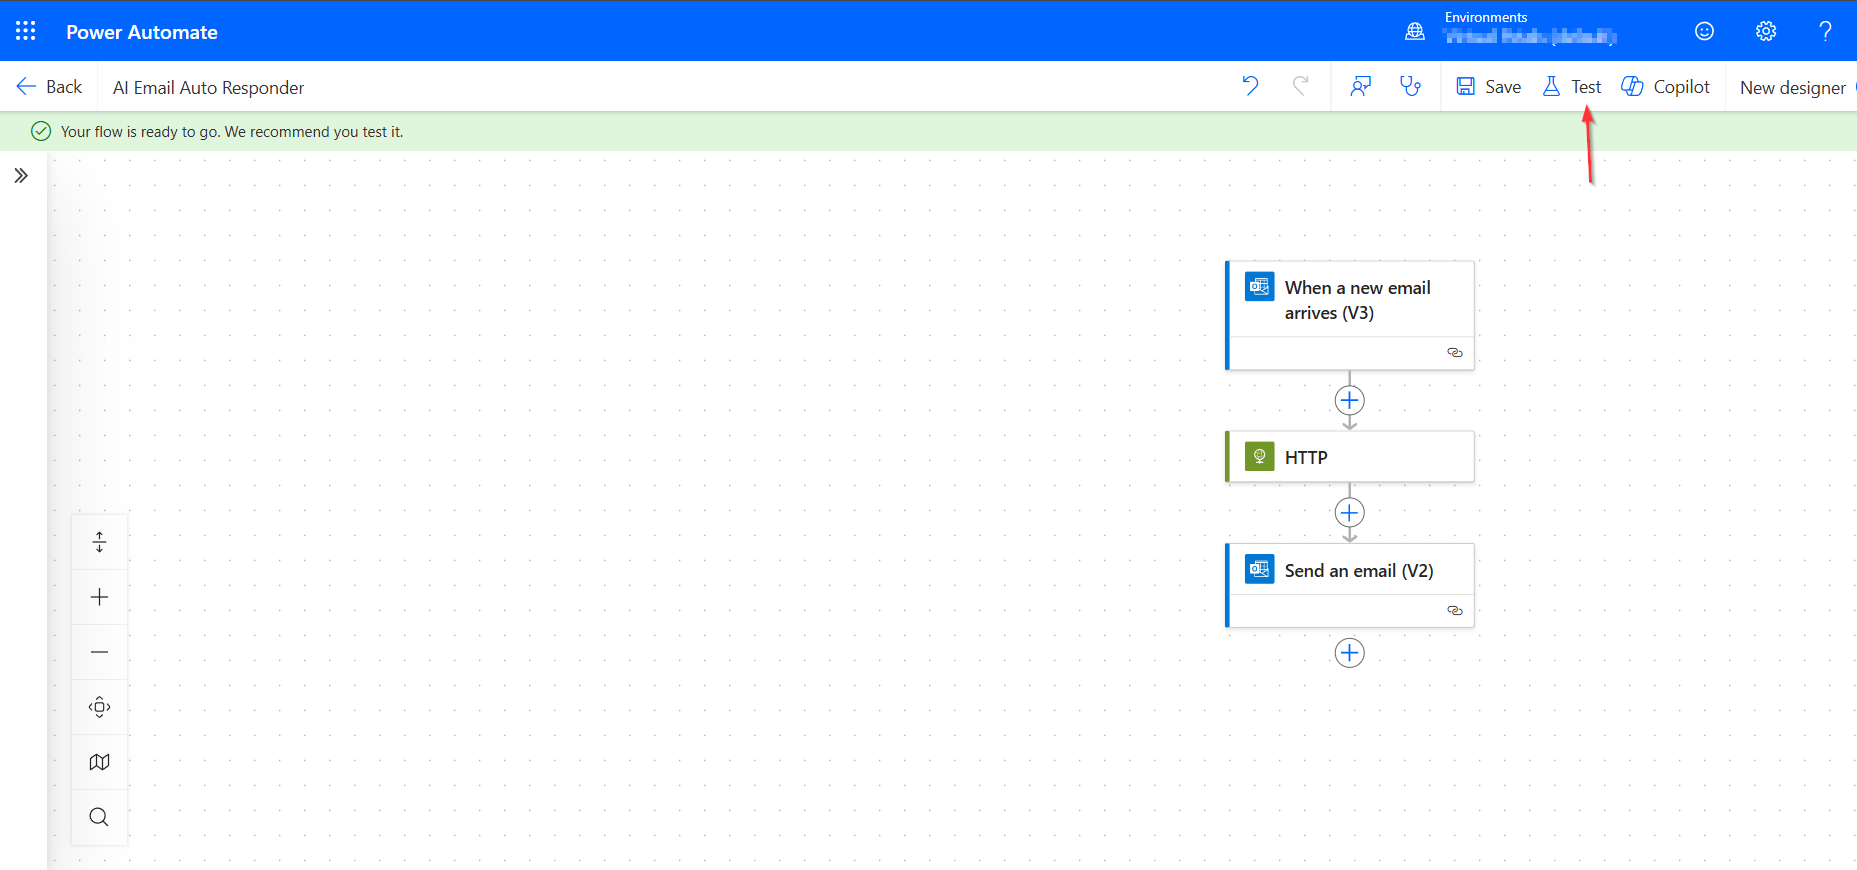
Task: Search the flow canvas
Action: (x=99, y=817)
